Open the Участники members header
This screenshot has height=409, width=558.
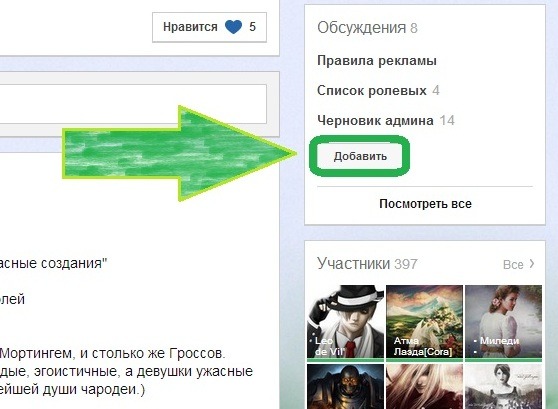353,264
